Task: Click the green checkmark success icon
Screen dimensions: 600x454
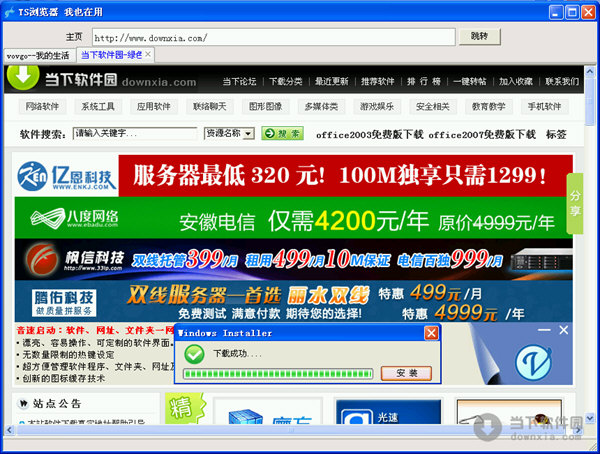Action: click(194, 354)
